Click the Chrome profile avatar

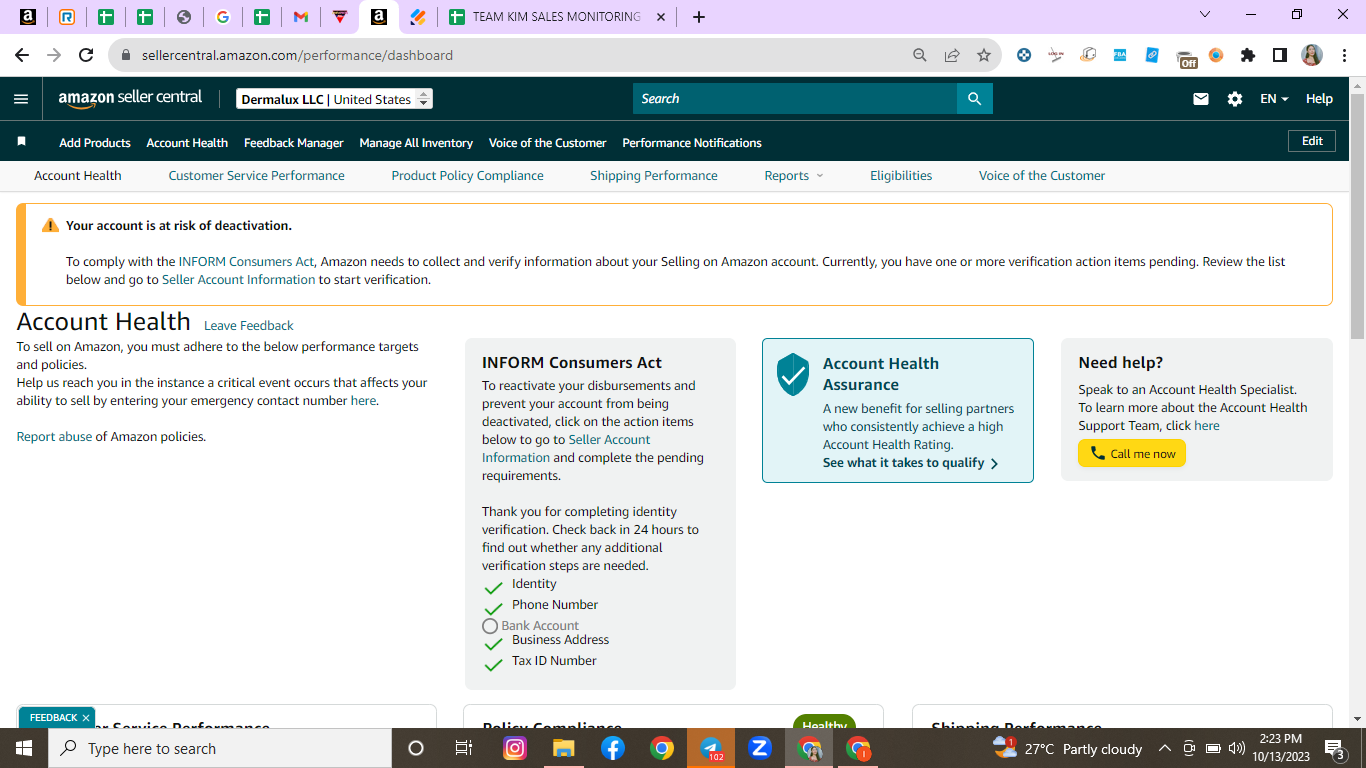point(1312,55)
